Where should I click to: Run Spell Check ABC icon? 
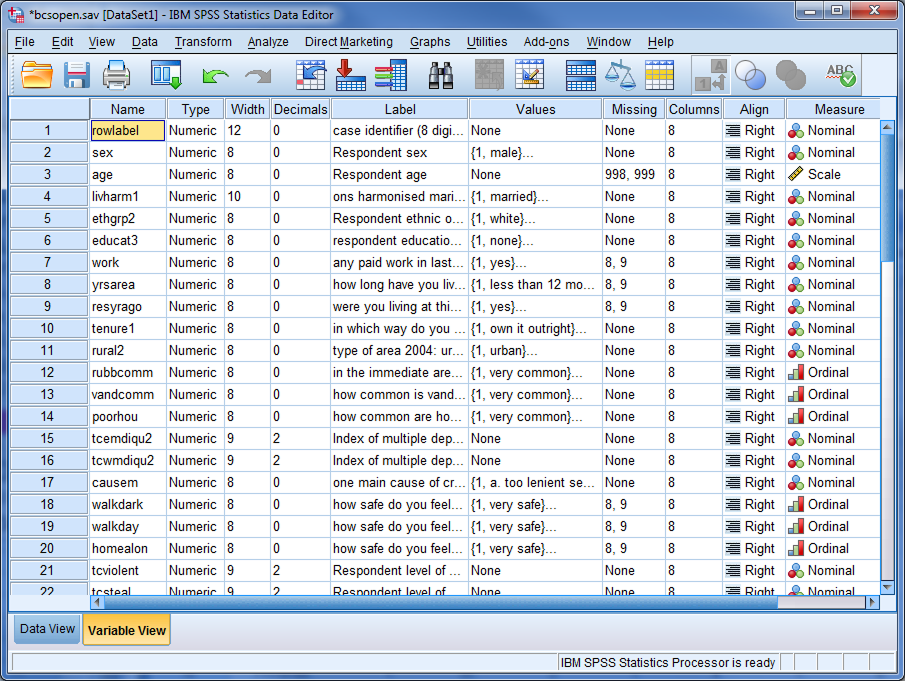[841, 75]
